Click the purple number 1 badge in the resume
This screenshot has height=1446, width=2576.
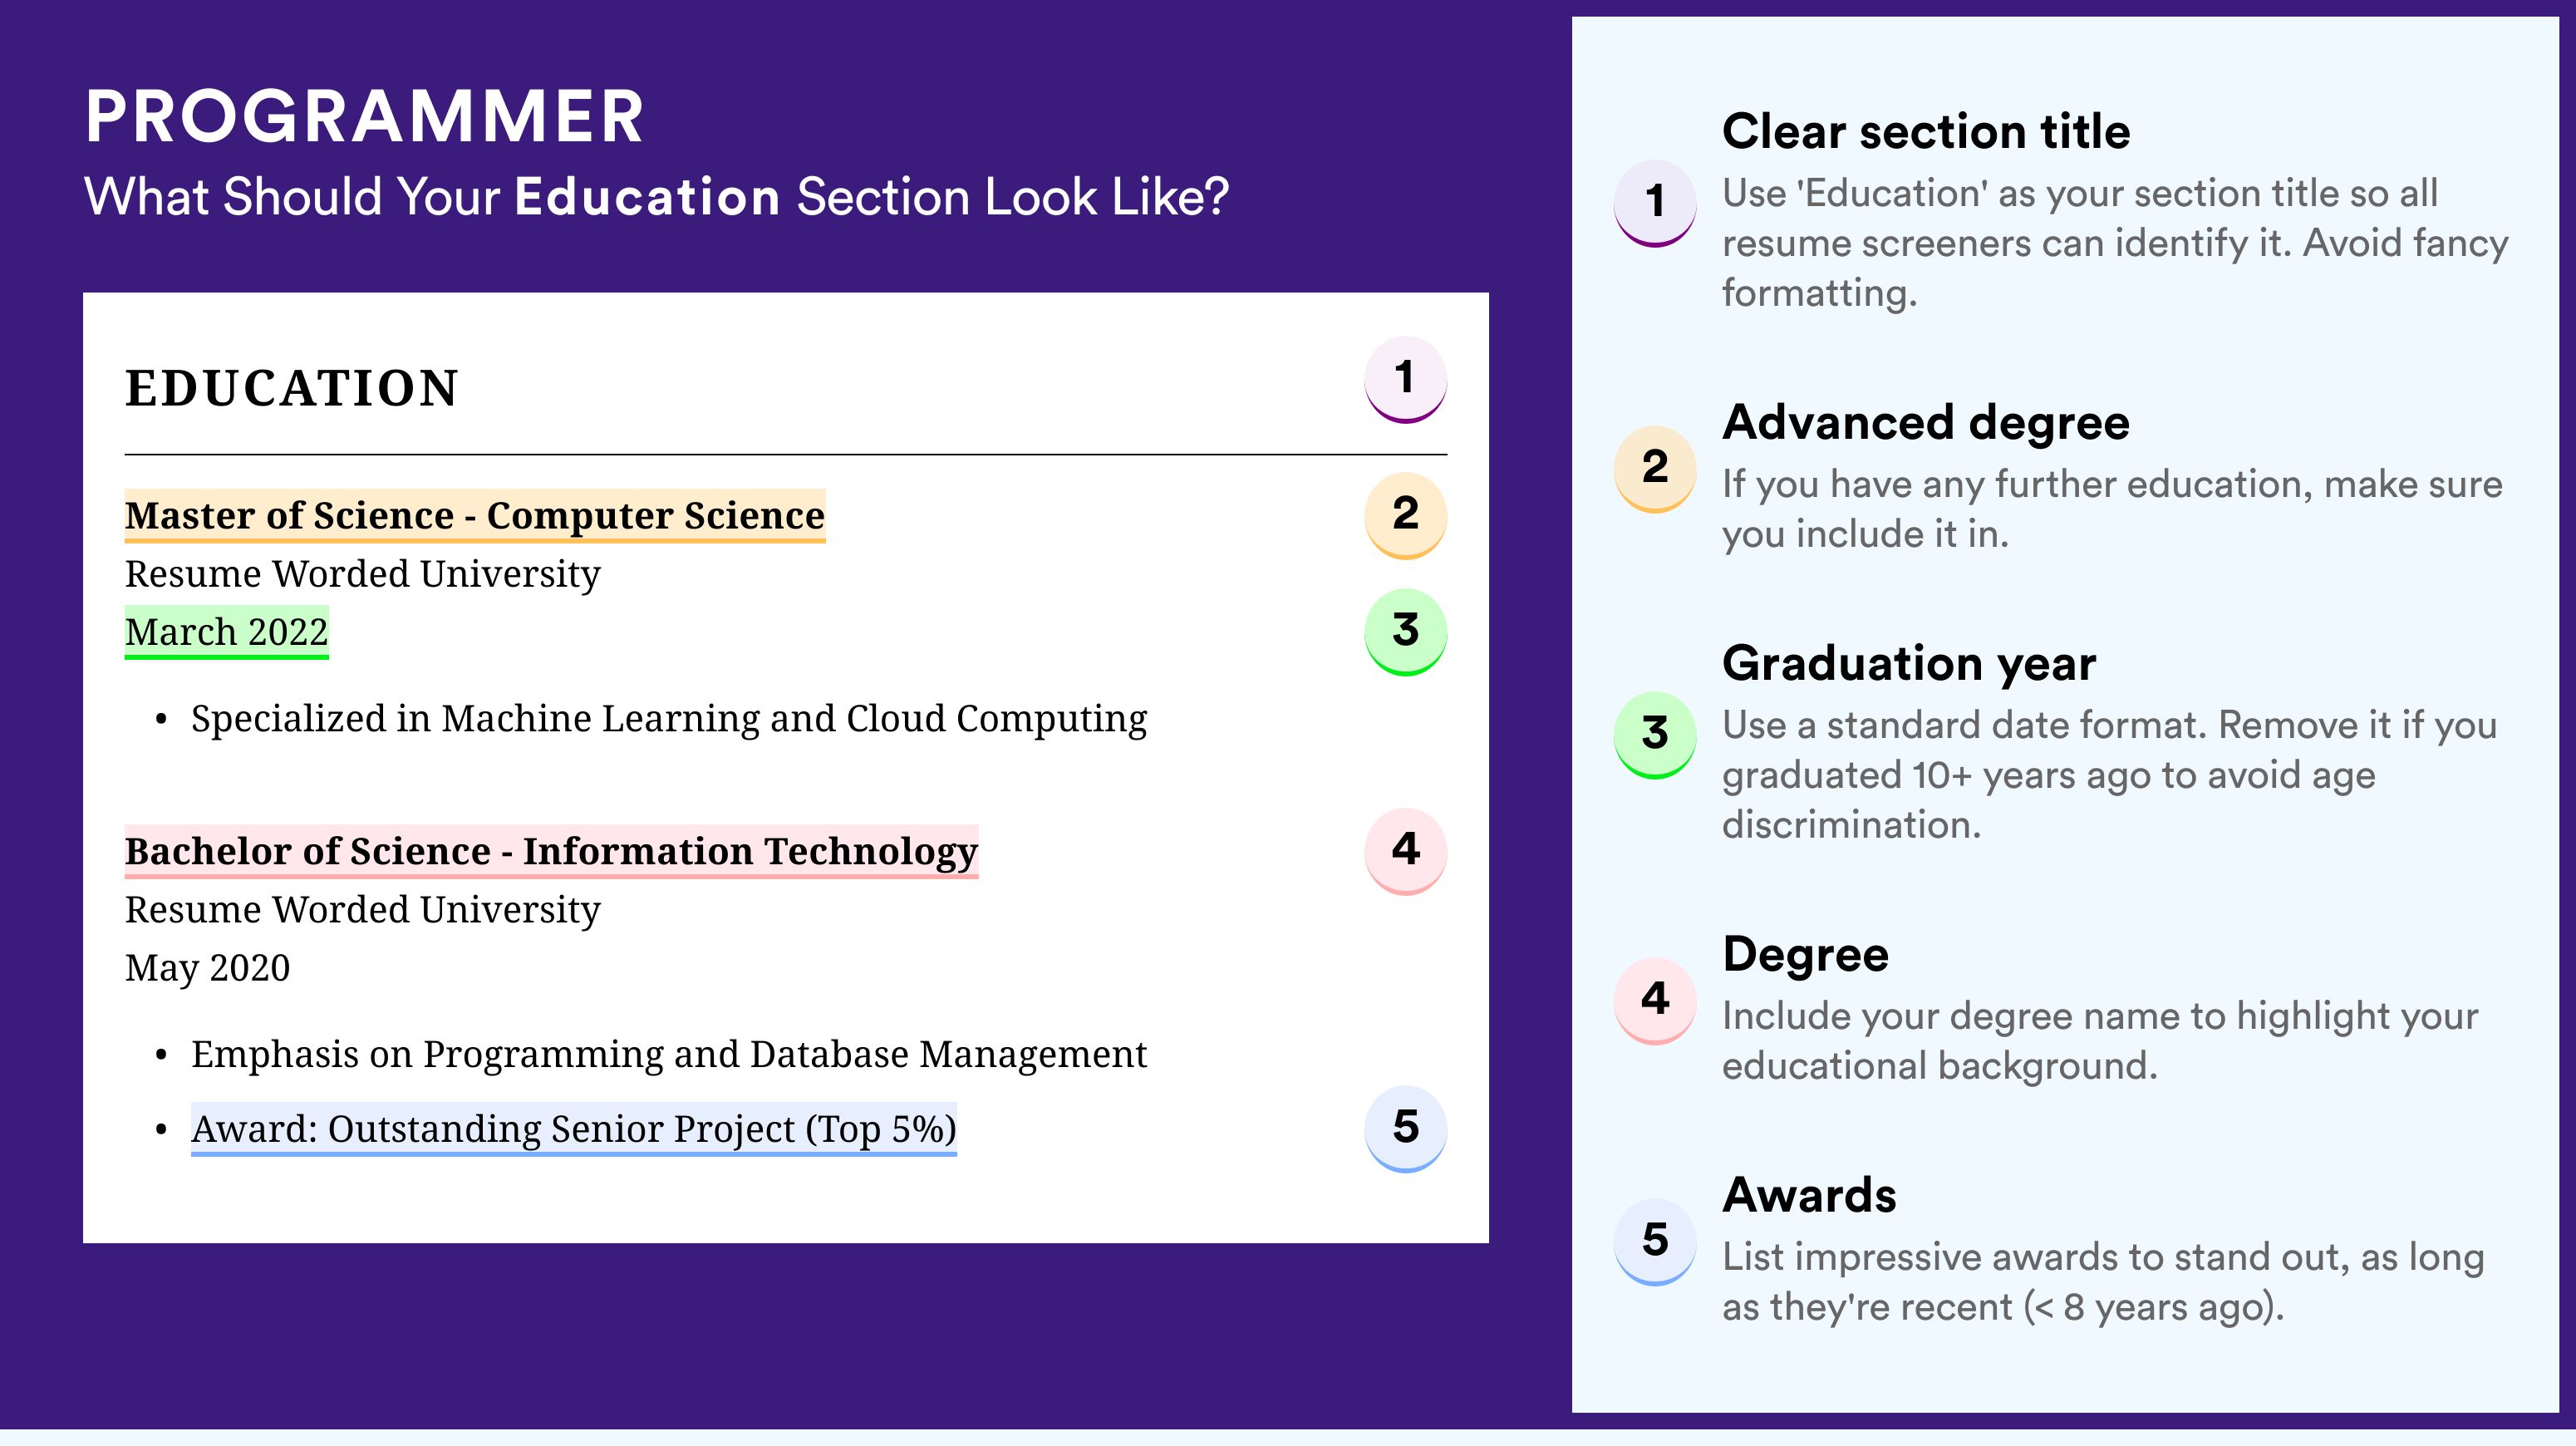pyautogui.click(x=1405, y=379)
